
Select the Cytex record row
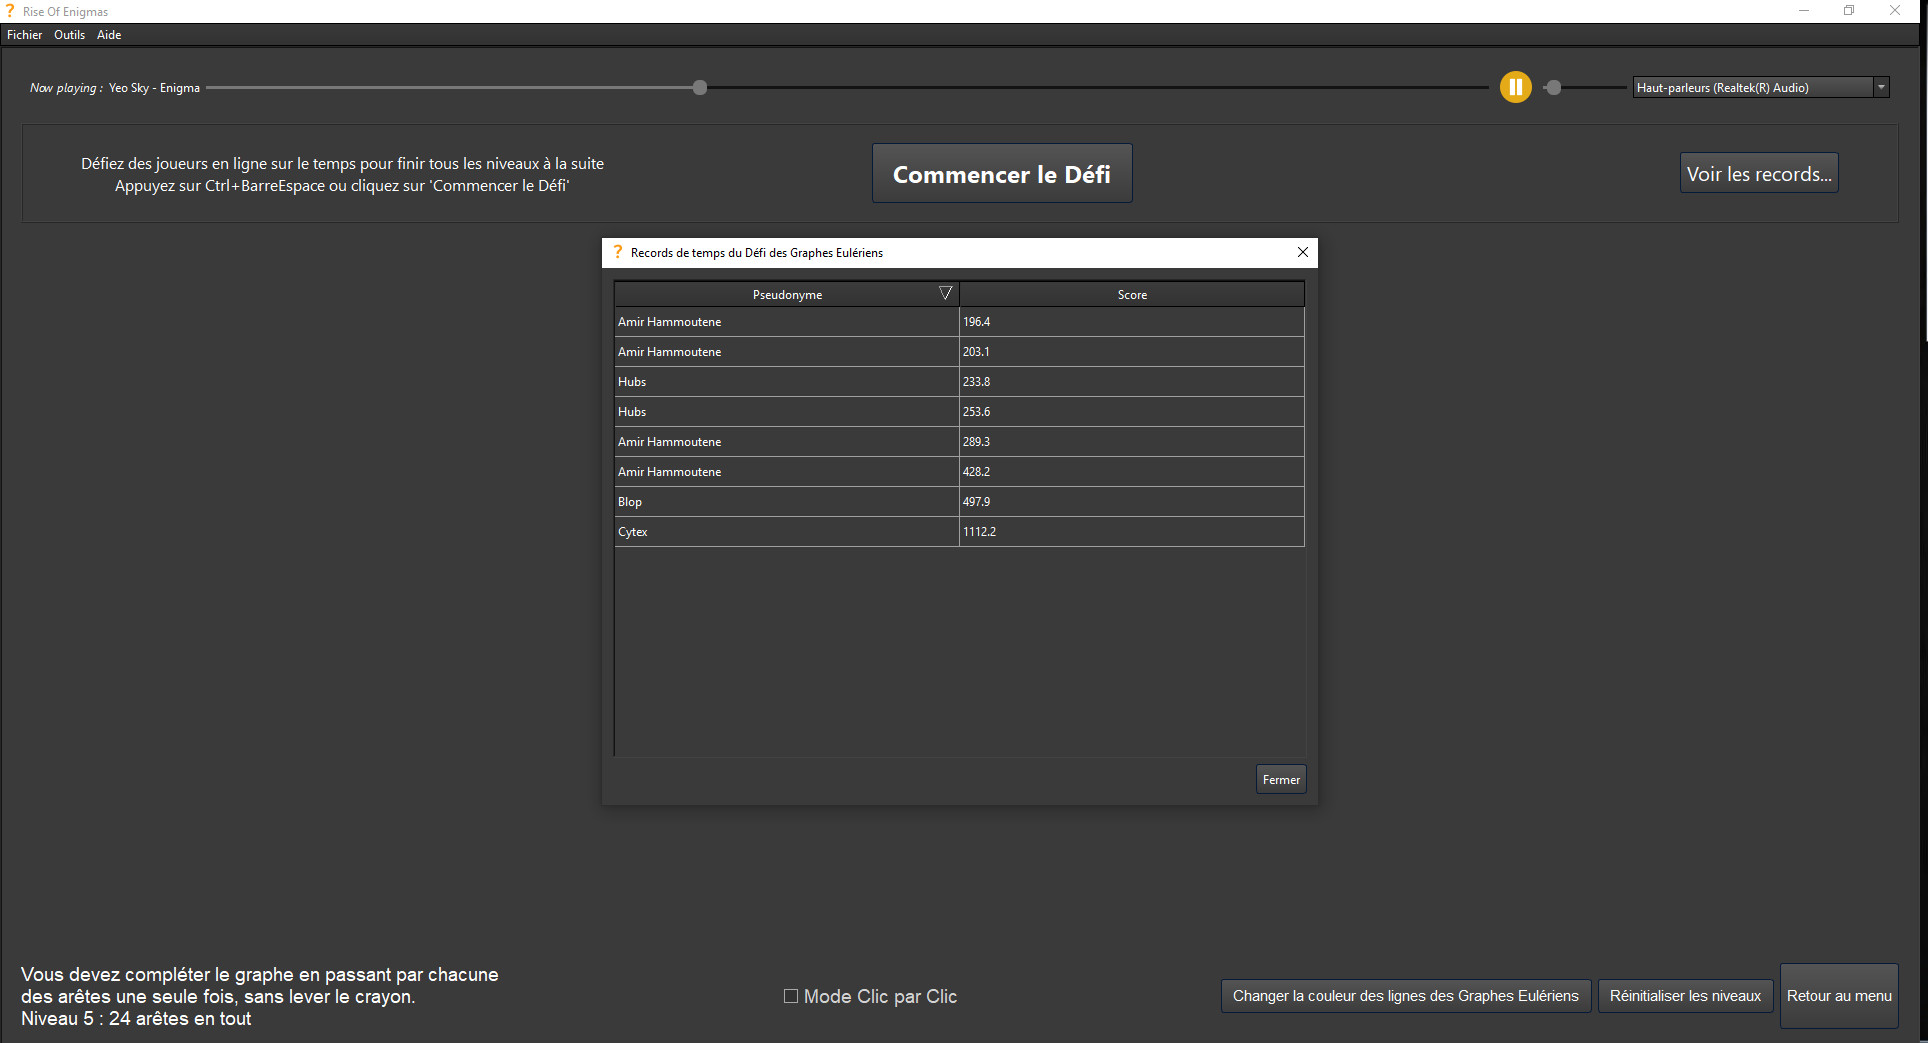pyautogui.click(x=787, y=531)
